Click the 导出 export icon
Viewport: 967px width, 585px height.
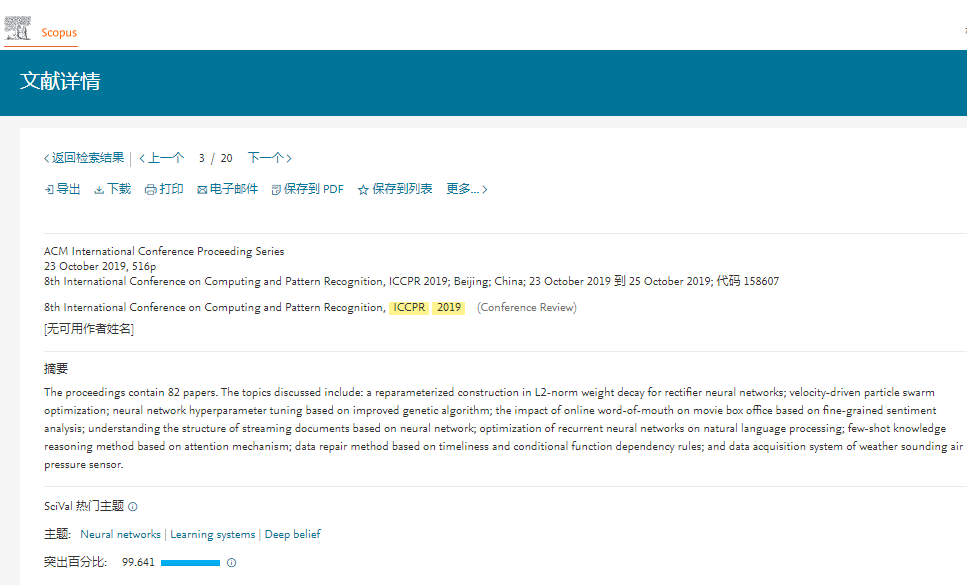(49, 189)
